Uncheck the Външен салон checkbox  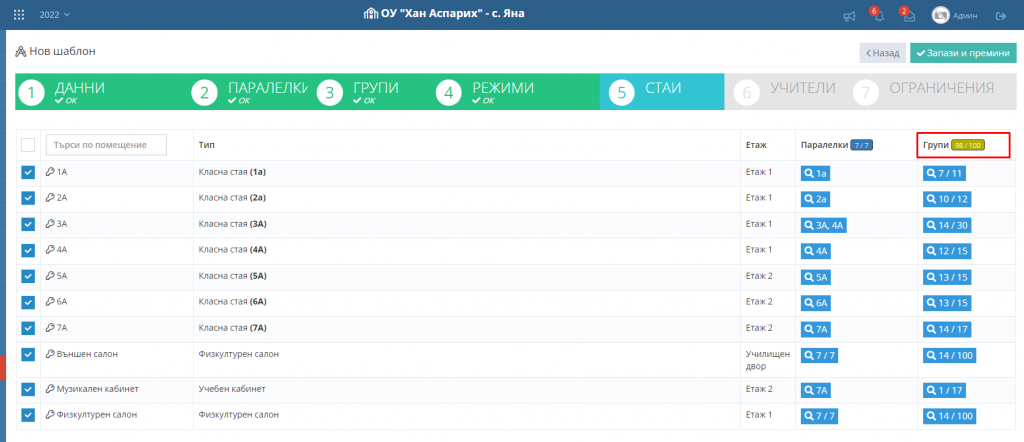point(28,354)
